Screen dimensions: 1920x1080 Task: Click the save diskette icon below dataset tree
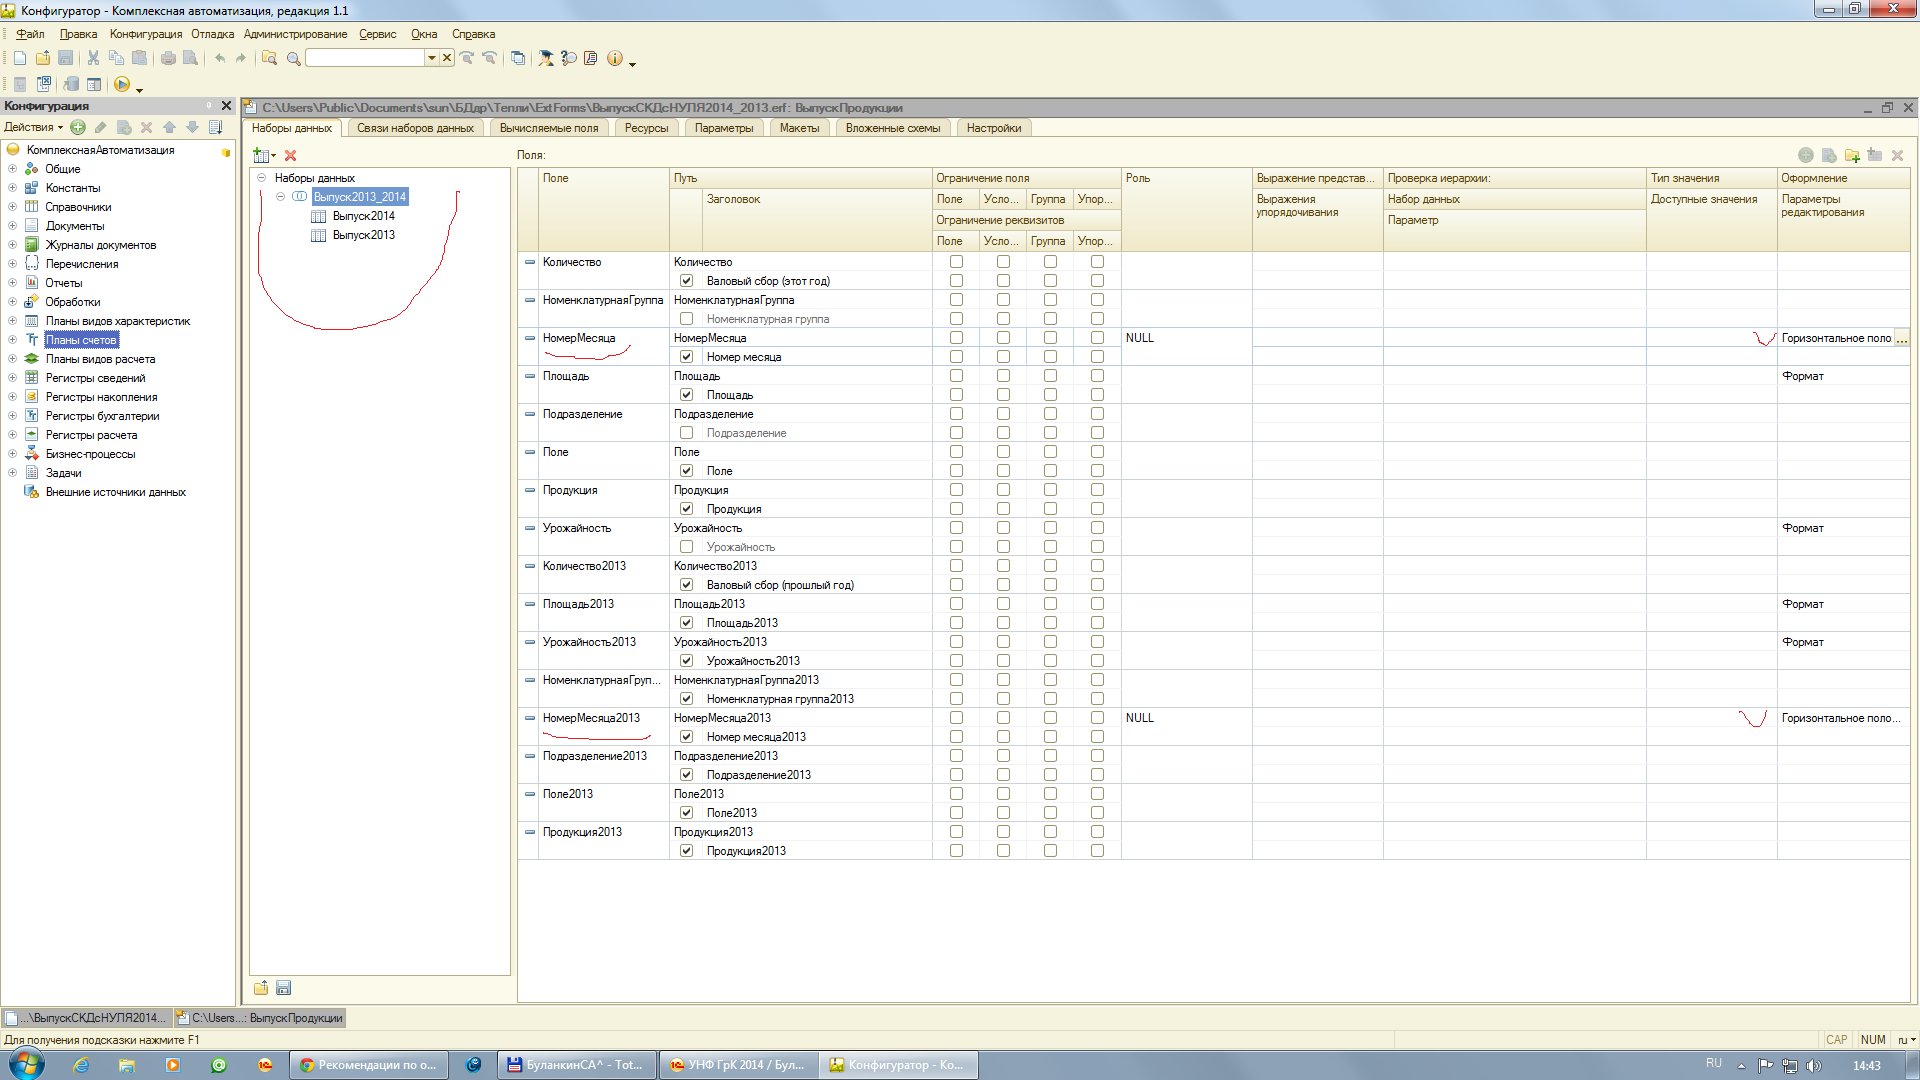(x=283, y=988)
